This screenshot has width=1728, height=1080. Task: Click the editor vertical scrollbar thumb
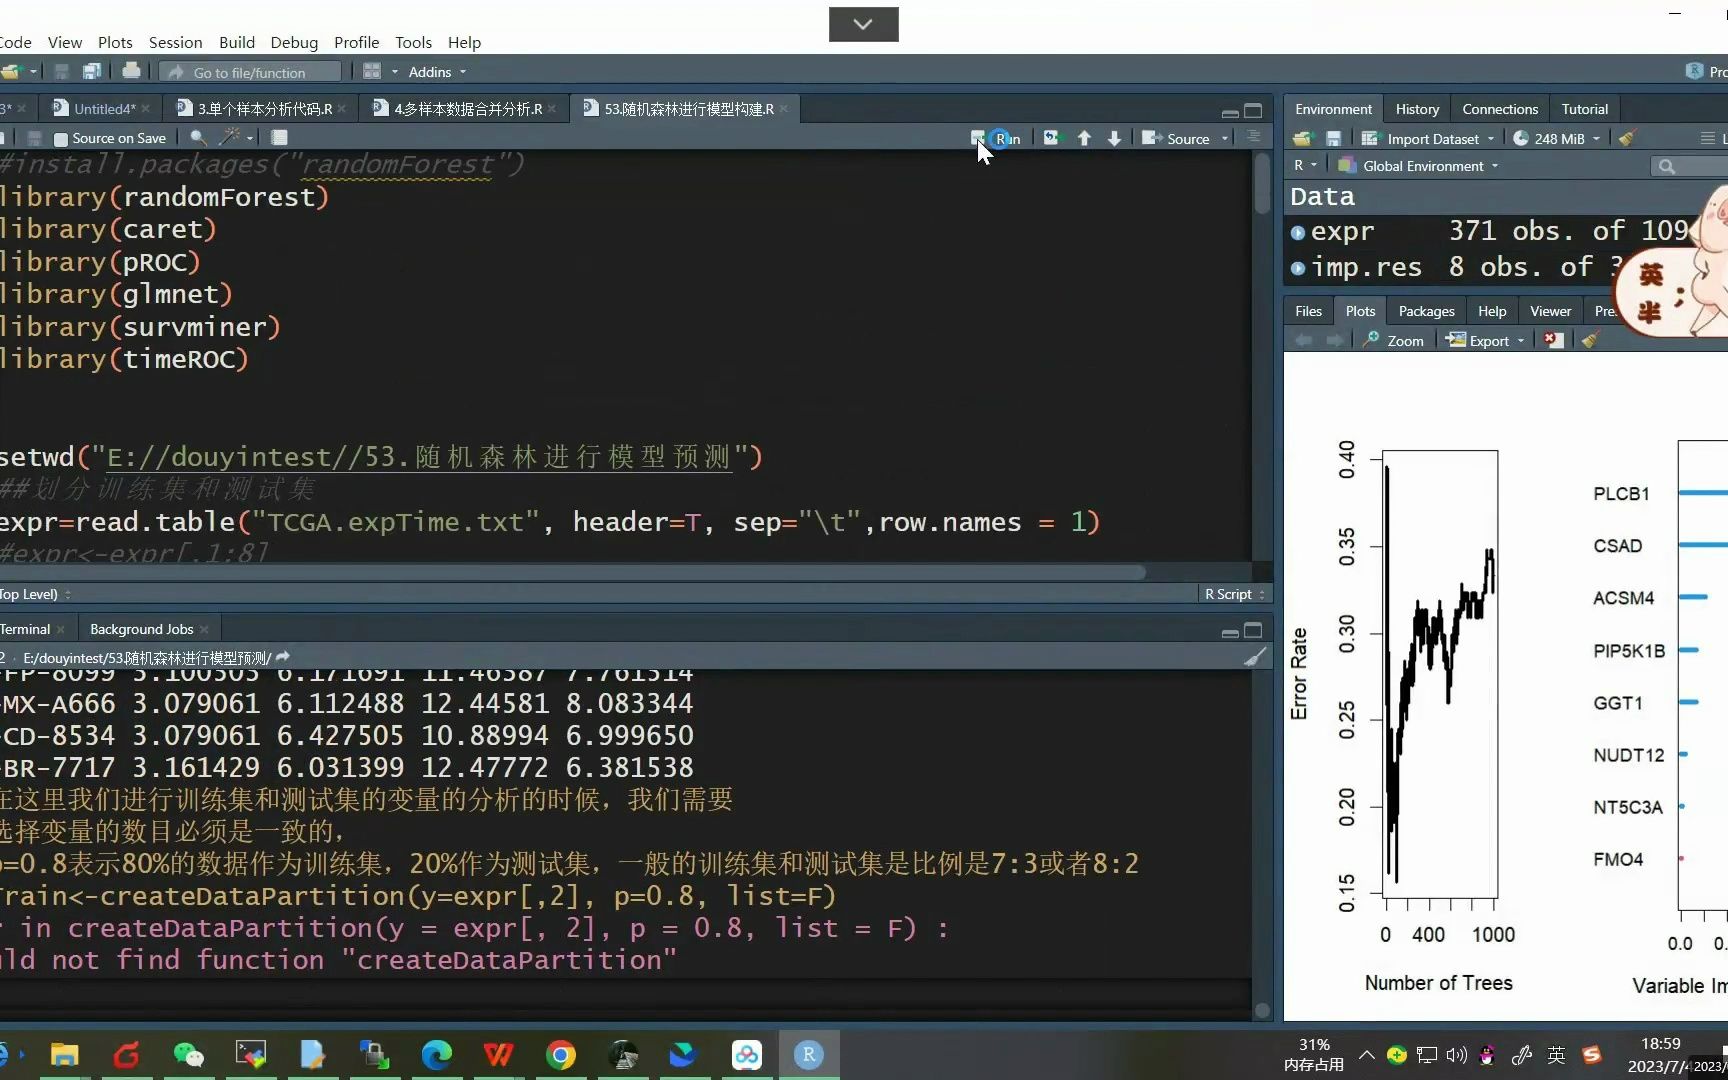pyautogui.click(x=1262, y=183)
